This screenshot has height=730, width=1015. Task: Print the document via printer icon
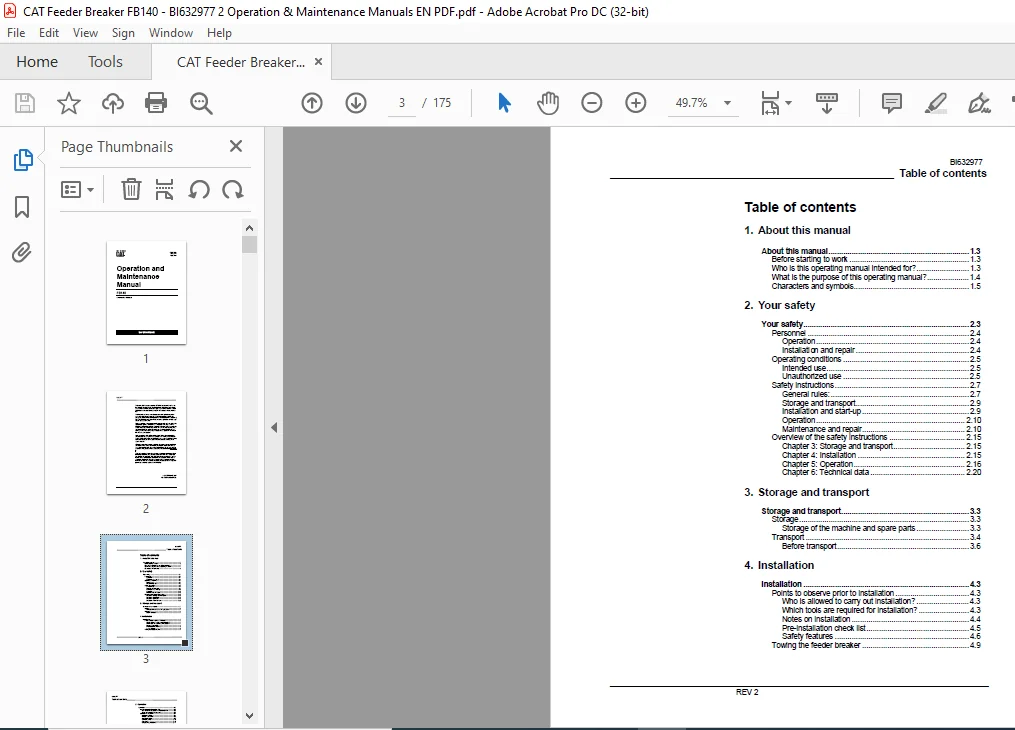point(156,103)
